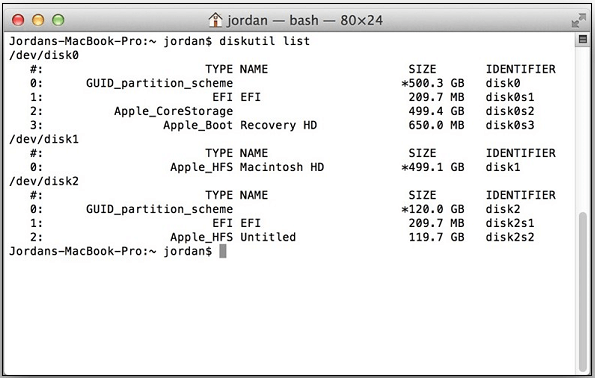Click the split pane icon above scrollbar
This screenshot has width=595, height=378.
[583, 39]
